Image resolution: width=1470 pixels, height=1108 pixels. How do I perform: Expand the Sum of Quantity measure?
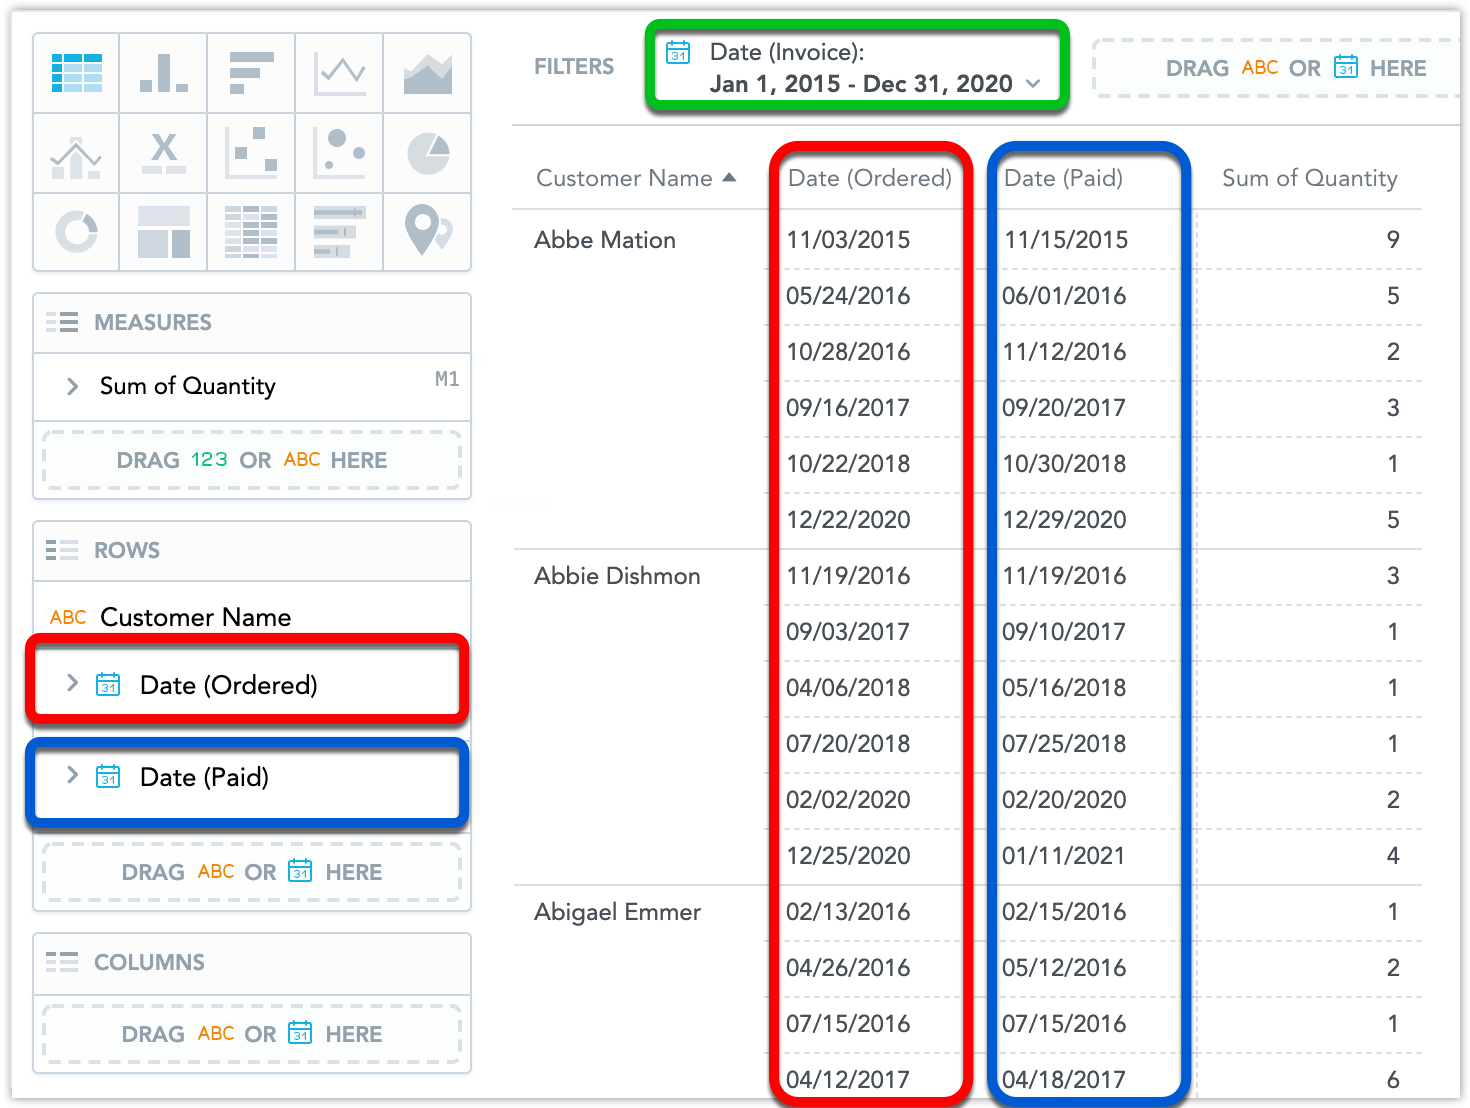coord(72,386)
